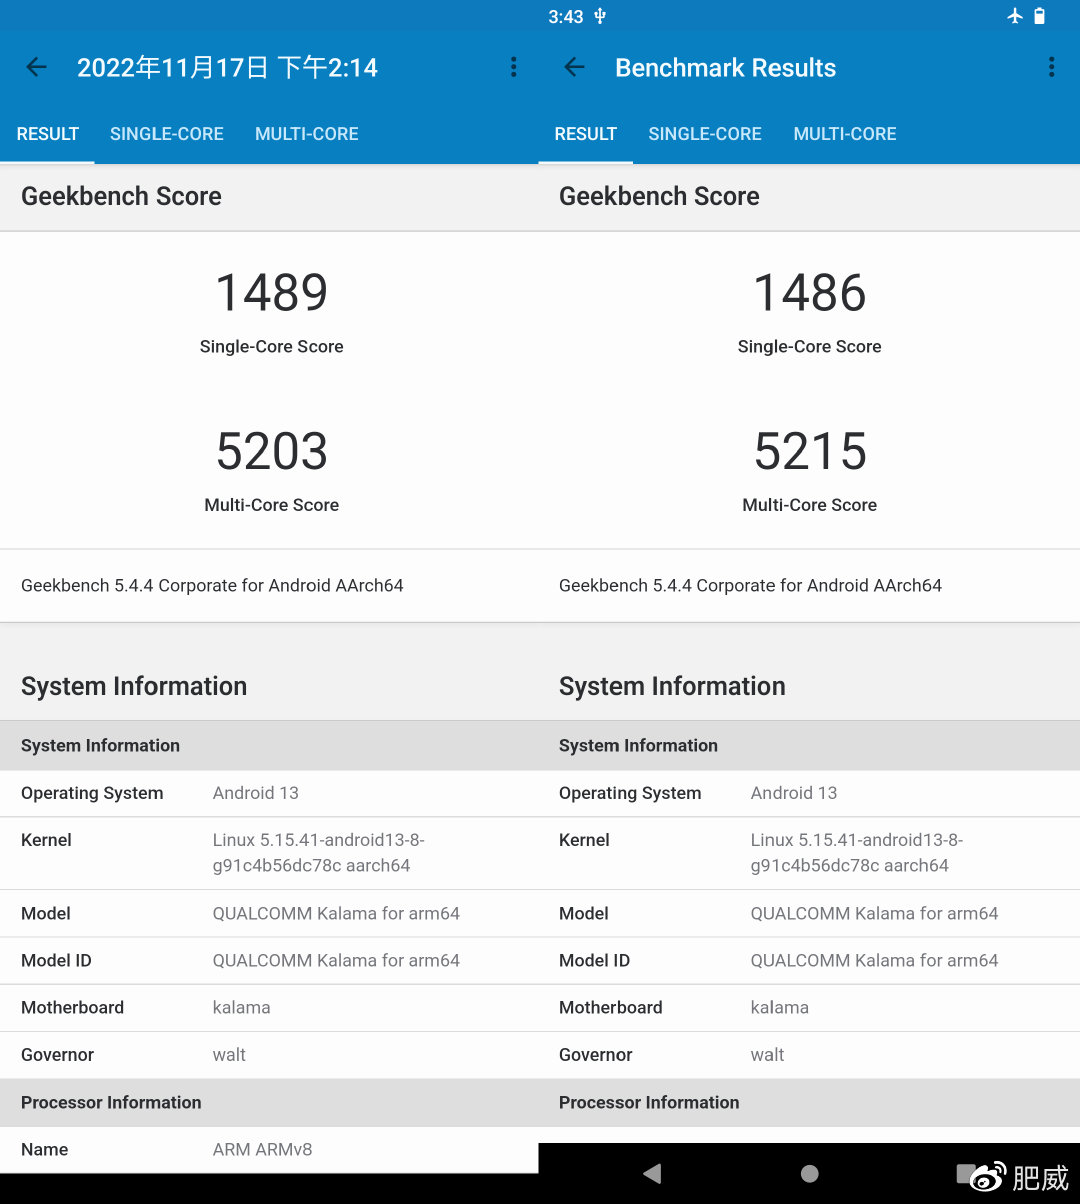Tap back arrow beside Benchmark Results
1080x1204 pixels.
click(x=574, y=68)
